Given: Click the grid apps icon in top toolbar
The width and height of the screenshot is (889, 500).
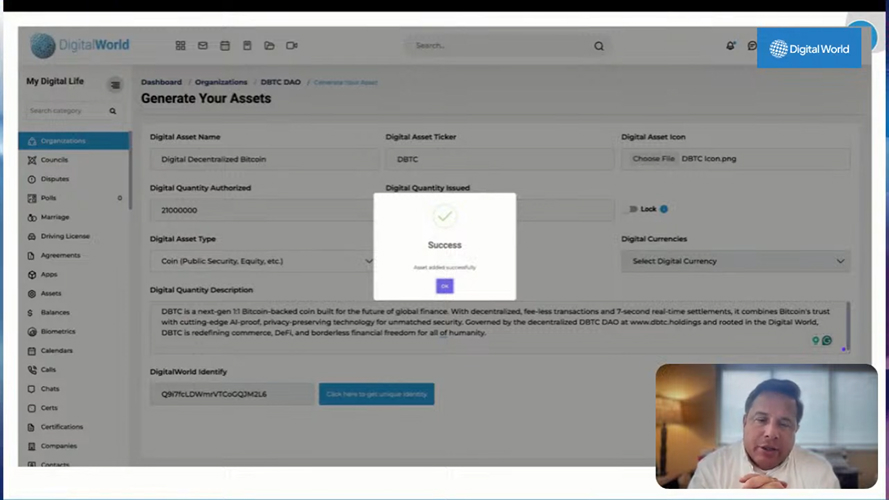Looking at the screenshot, I should tap(181, 46).
